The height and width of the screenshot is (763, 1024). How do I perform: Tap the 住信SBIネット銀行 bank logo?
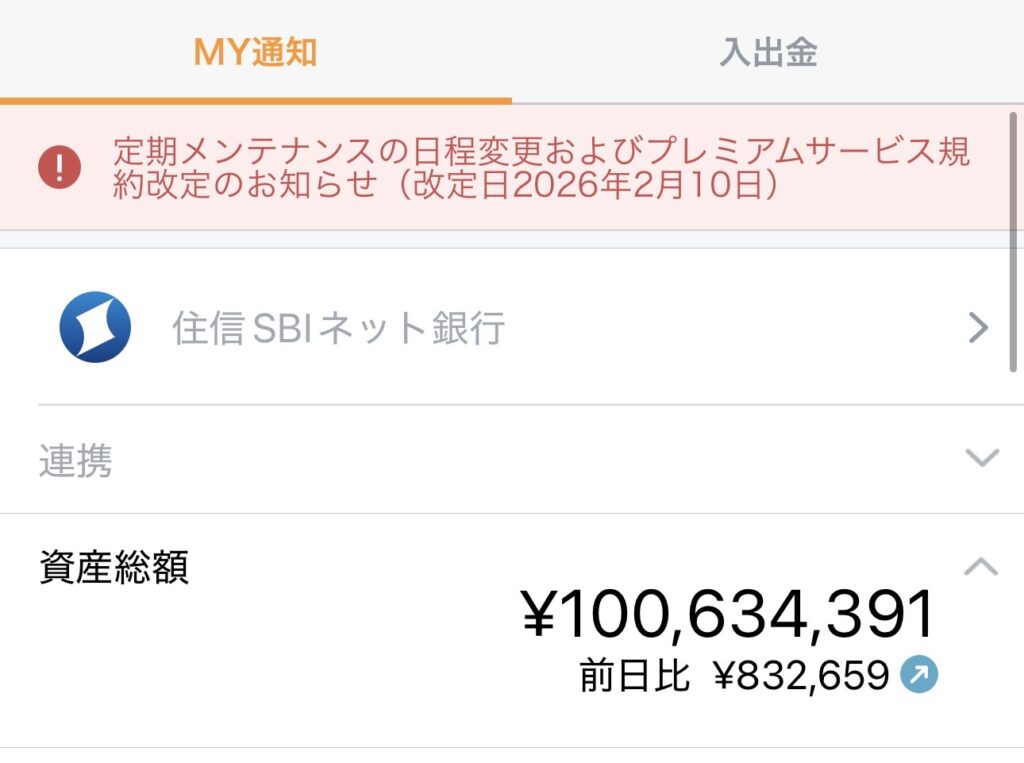(95, 327)
